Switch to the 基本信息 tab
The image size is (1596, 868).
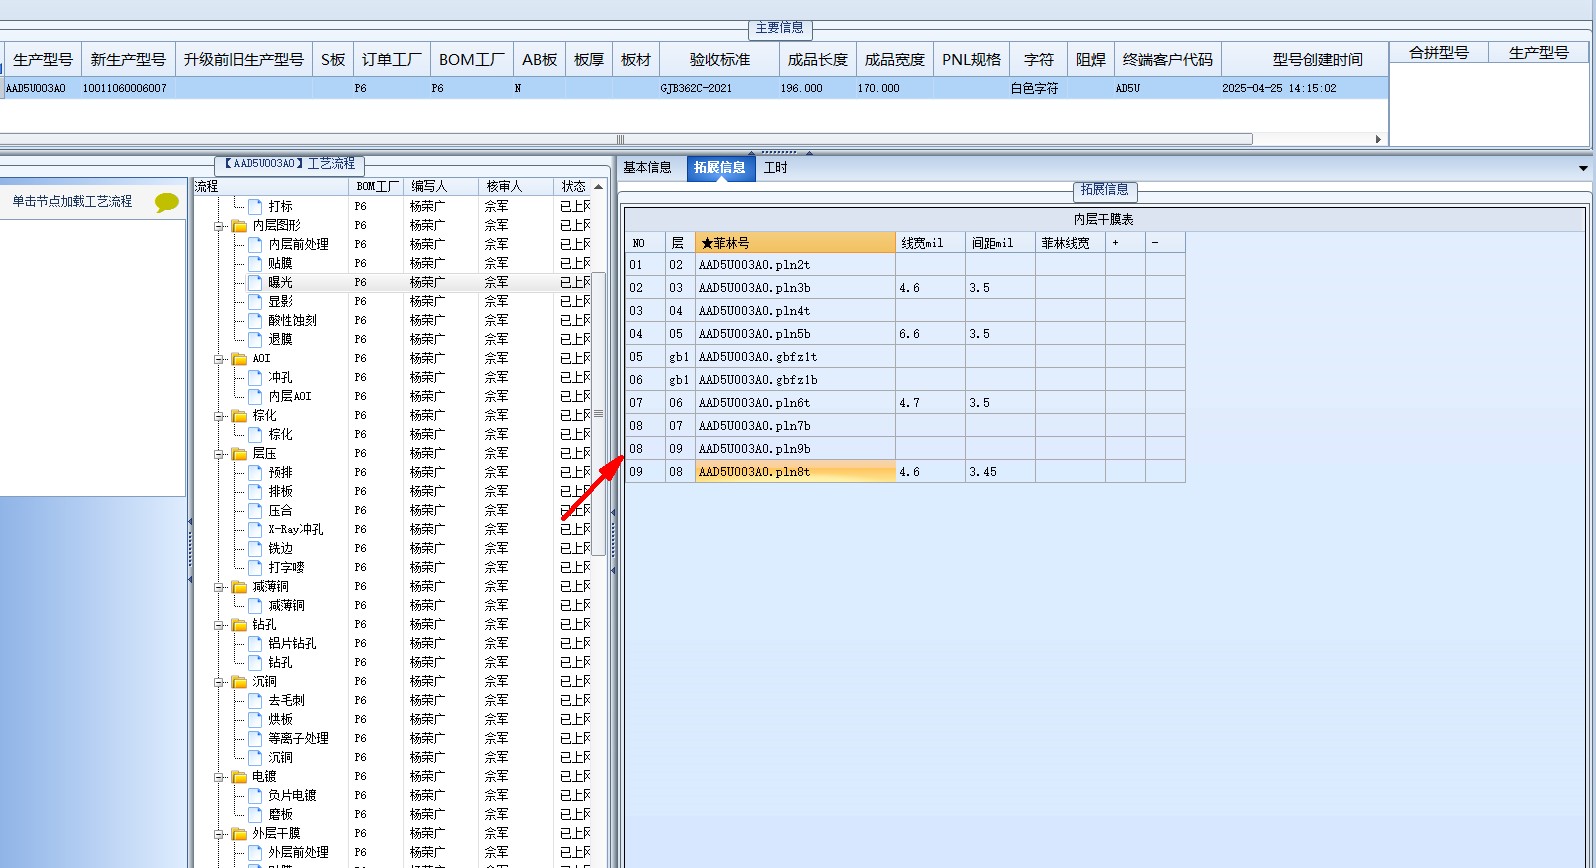point(647,168)
